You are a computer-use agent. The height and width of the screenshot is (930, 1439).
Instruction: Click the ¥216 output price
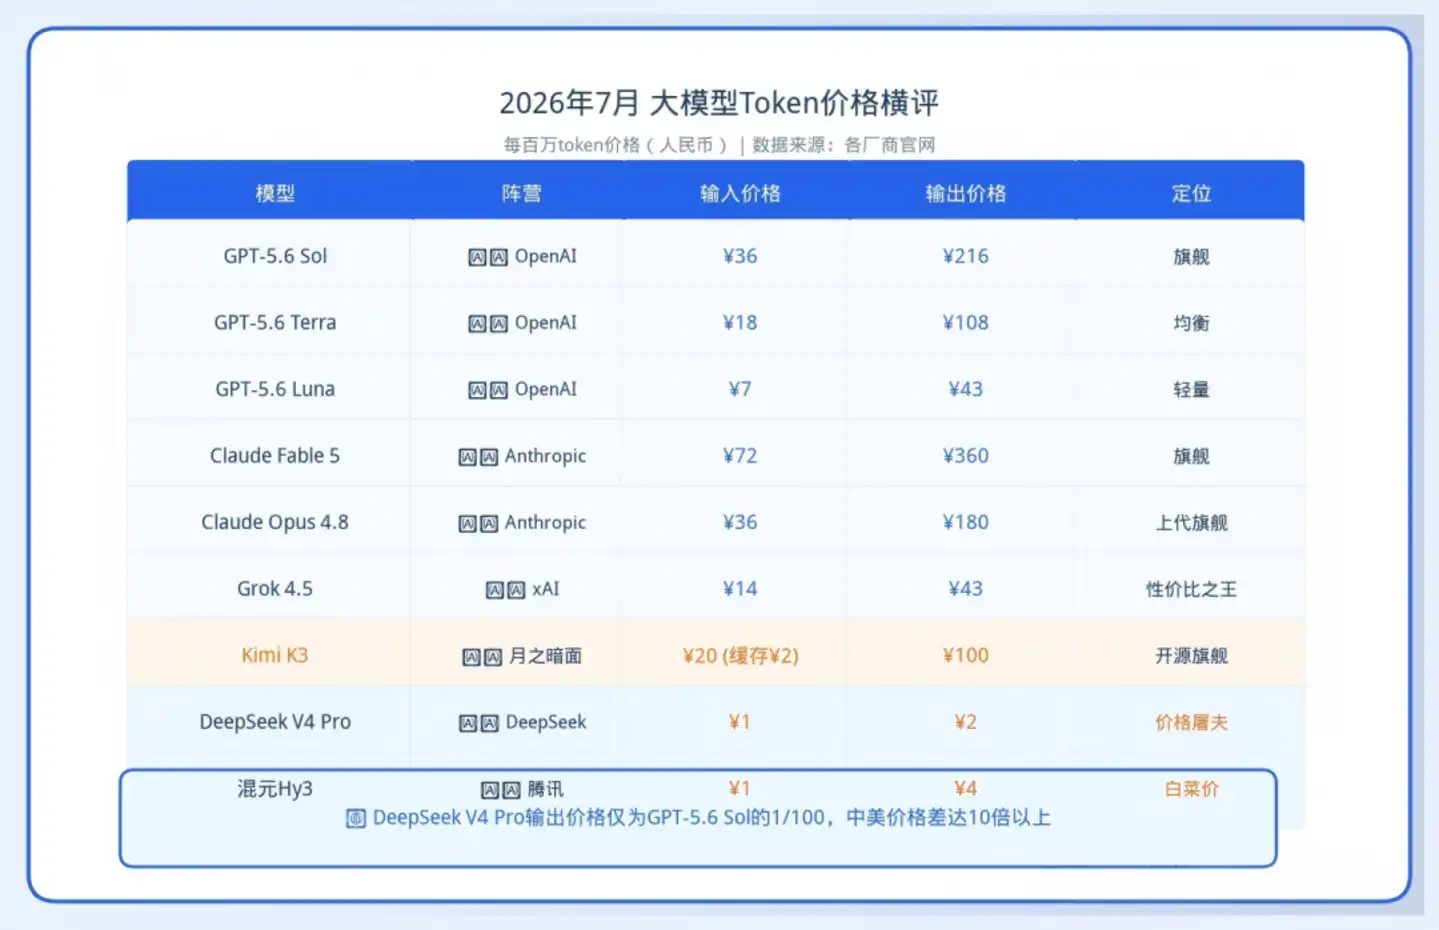pos(966,256)
